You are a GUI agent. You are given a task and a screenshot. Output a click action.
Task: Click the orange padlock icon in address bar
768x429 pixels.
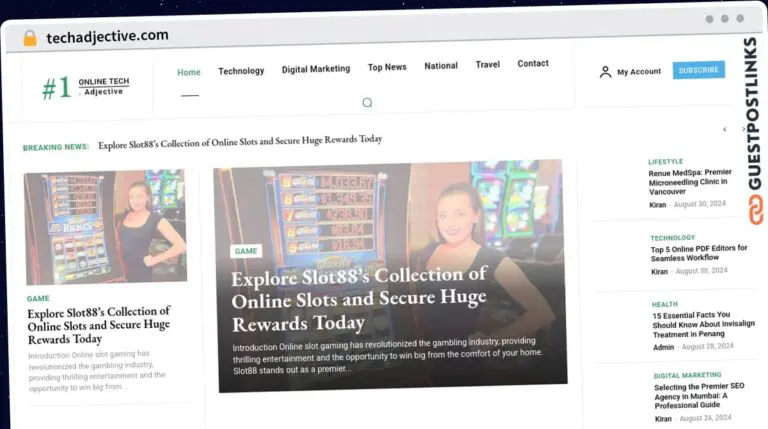[30, 38]
